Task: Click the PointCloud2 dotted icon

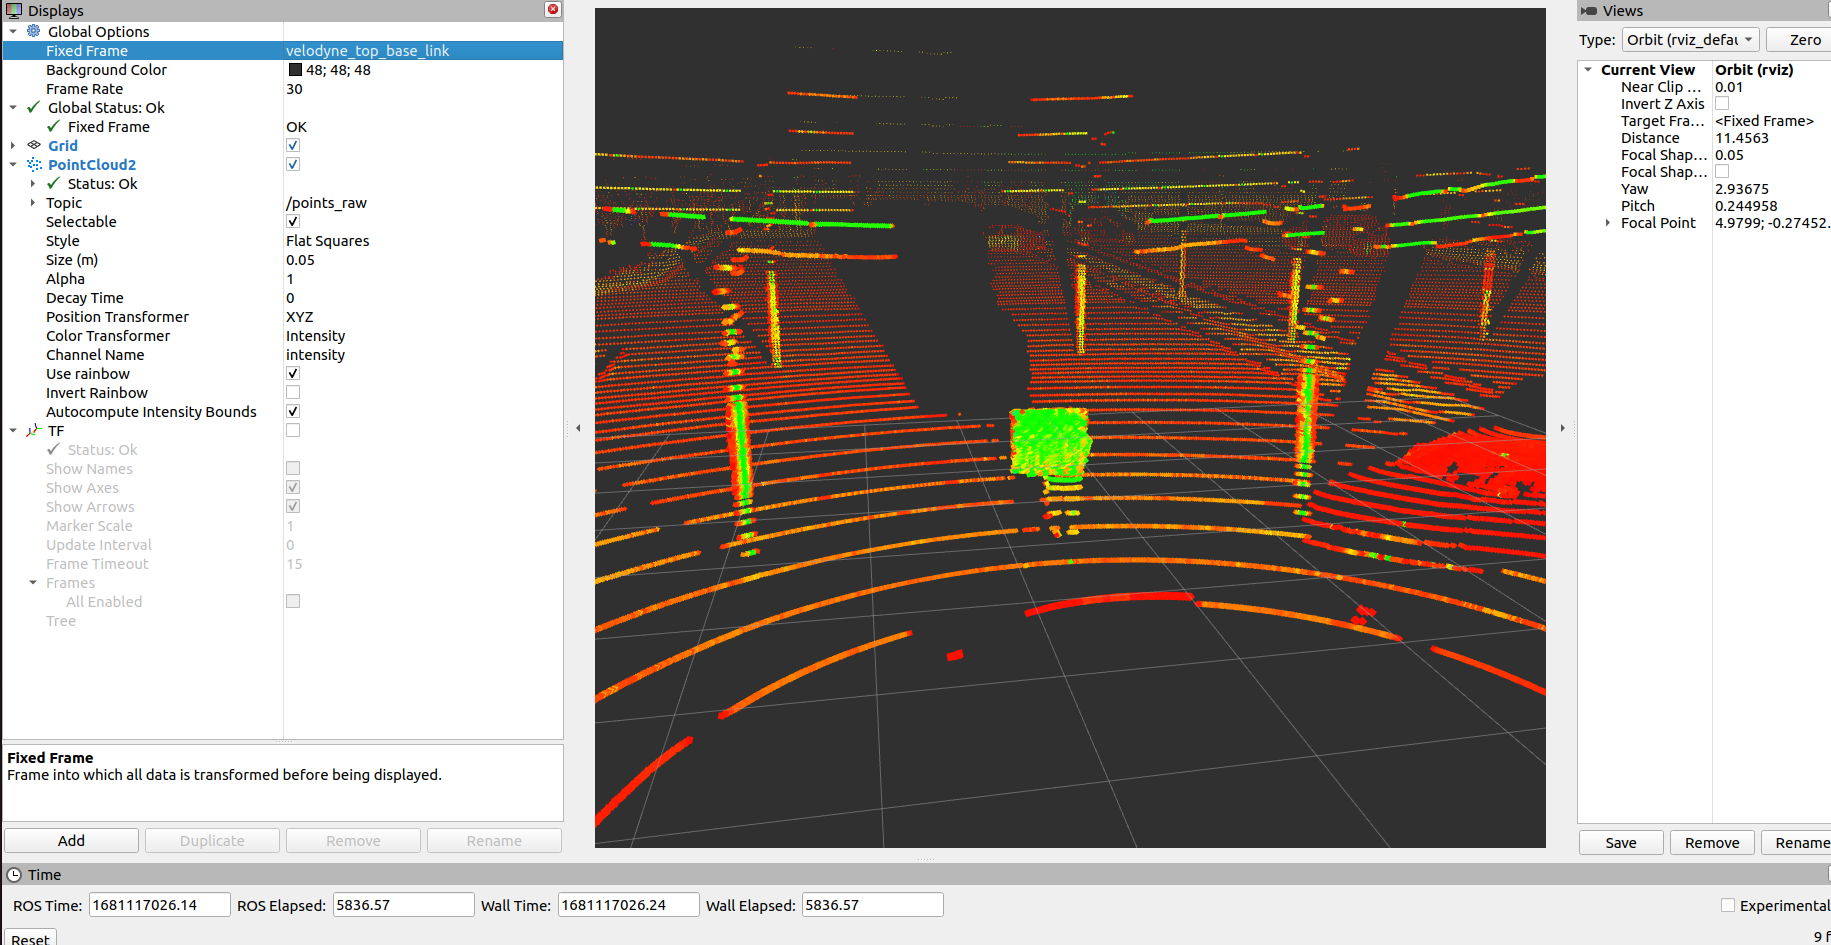Action: (x=34, y=164)
